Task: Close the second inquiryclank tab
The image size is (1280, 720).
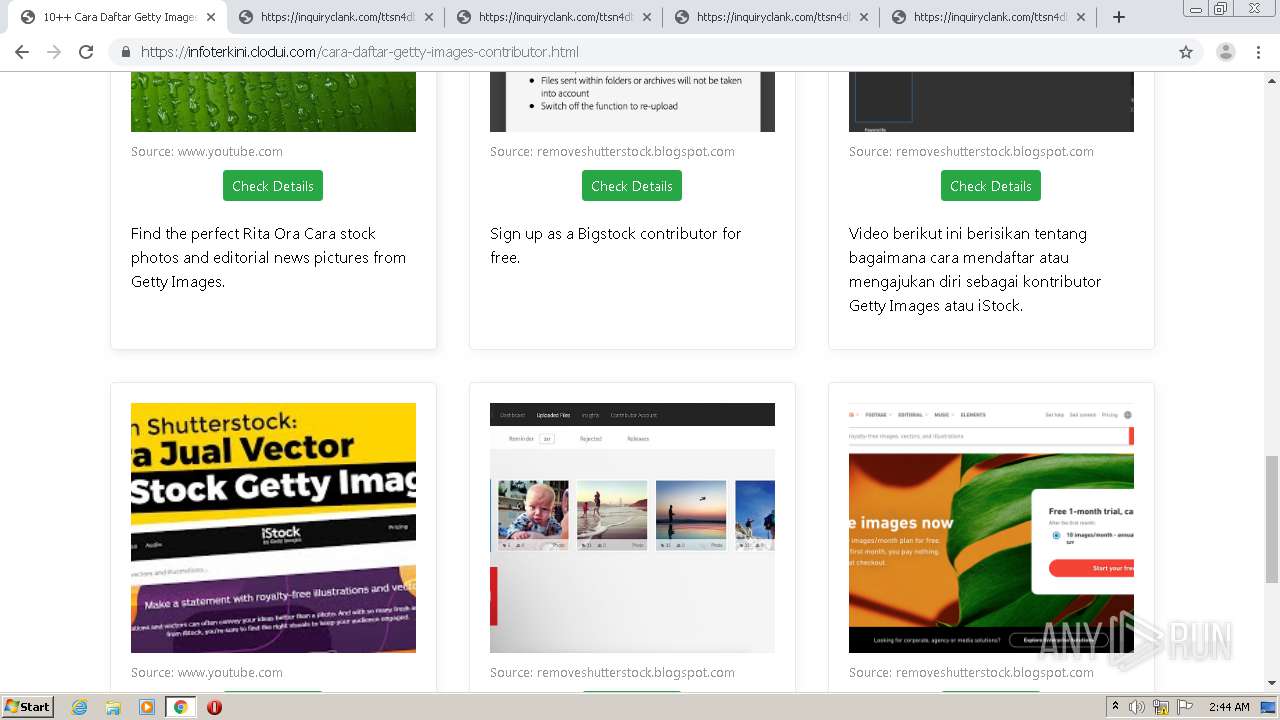Action: pos(646,17)
